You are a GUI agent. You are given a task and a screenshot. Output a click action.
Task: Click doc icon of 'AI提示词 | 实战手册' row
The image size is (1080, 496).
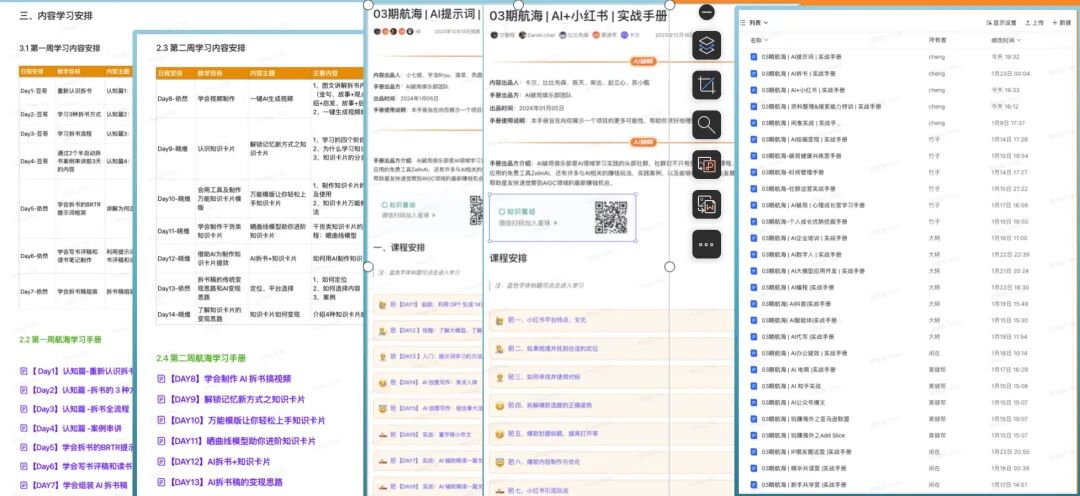pyautogui.click(x=754, y=56)
